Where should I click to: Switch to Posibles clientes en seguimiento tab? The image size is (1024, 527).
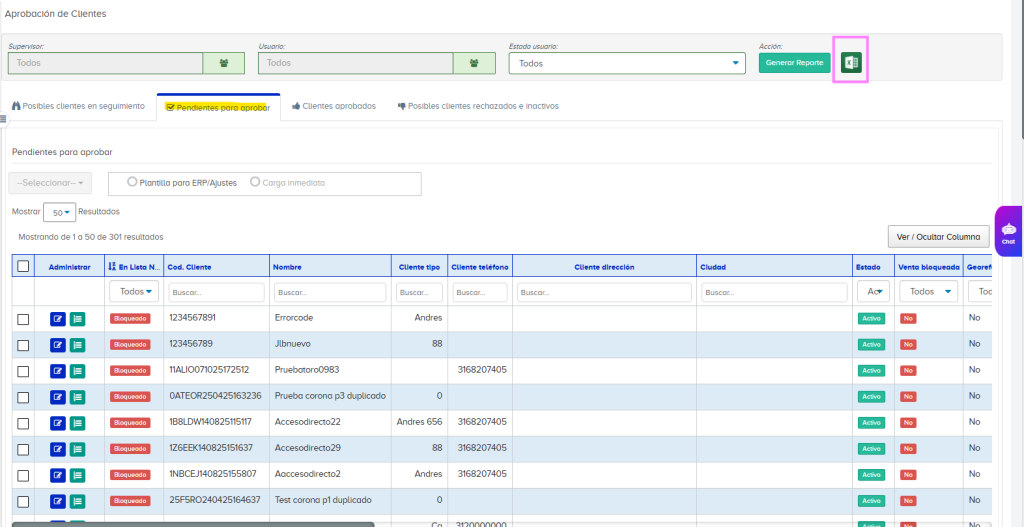(x=78, y=106)
